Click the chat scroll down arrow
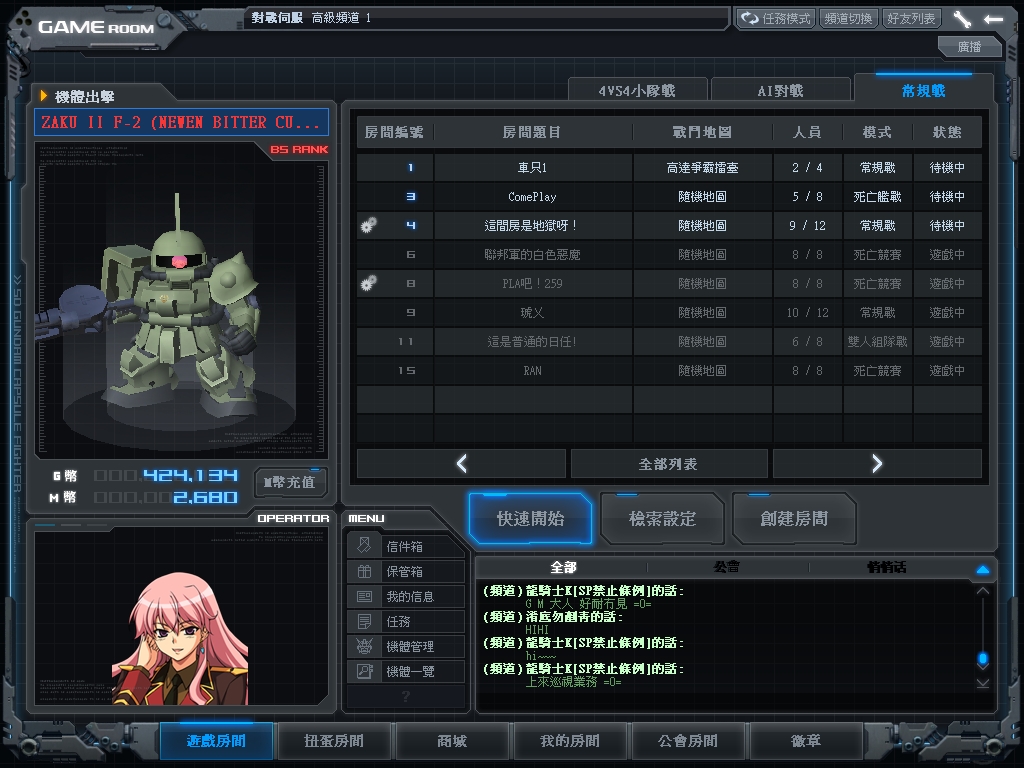 pyautogui.click(x=983, y=683)
